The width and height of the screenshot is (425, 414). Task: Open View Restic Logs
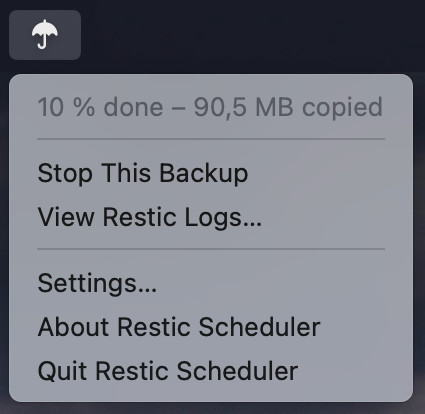point(211,217)
